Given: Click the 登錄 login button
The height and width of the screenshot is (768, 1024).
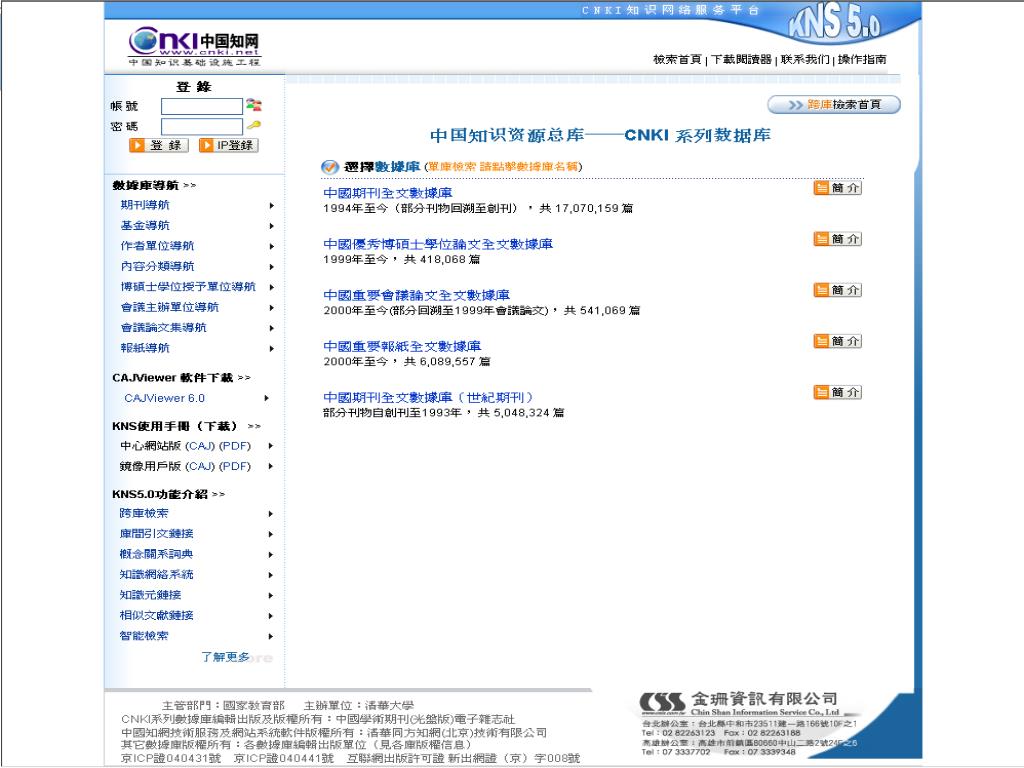Looking at the screenshot, I should [x=159, y=145].
